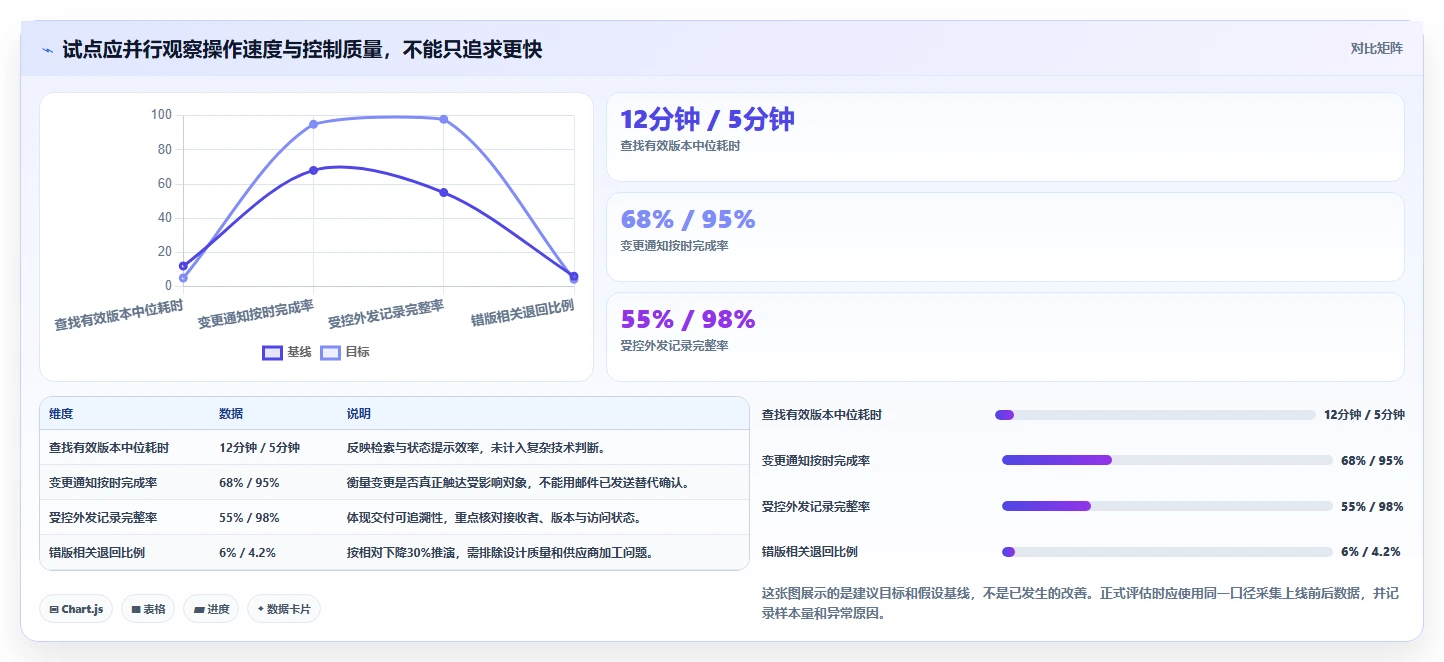This screenshot has width=1444, height=662.
Task: Click baseline data point on 受控外发记录完整率 in chart
Action: [444, 192]
